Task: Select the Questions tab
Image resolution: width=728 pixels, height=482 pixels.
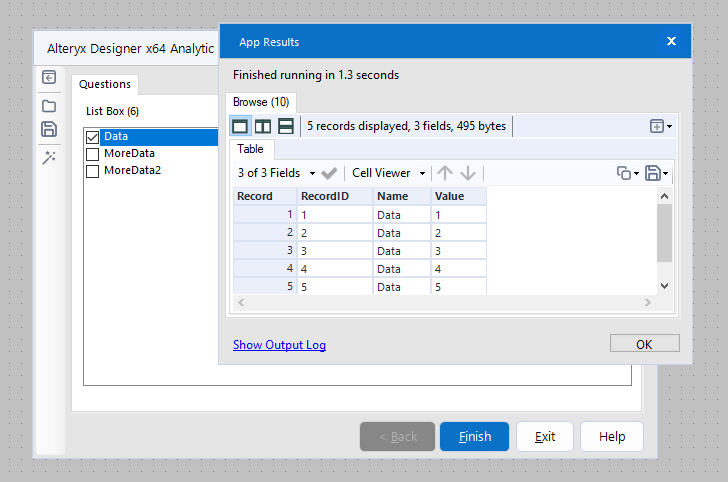Action: click(x=105, y=84)
